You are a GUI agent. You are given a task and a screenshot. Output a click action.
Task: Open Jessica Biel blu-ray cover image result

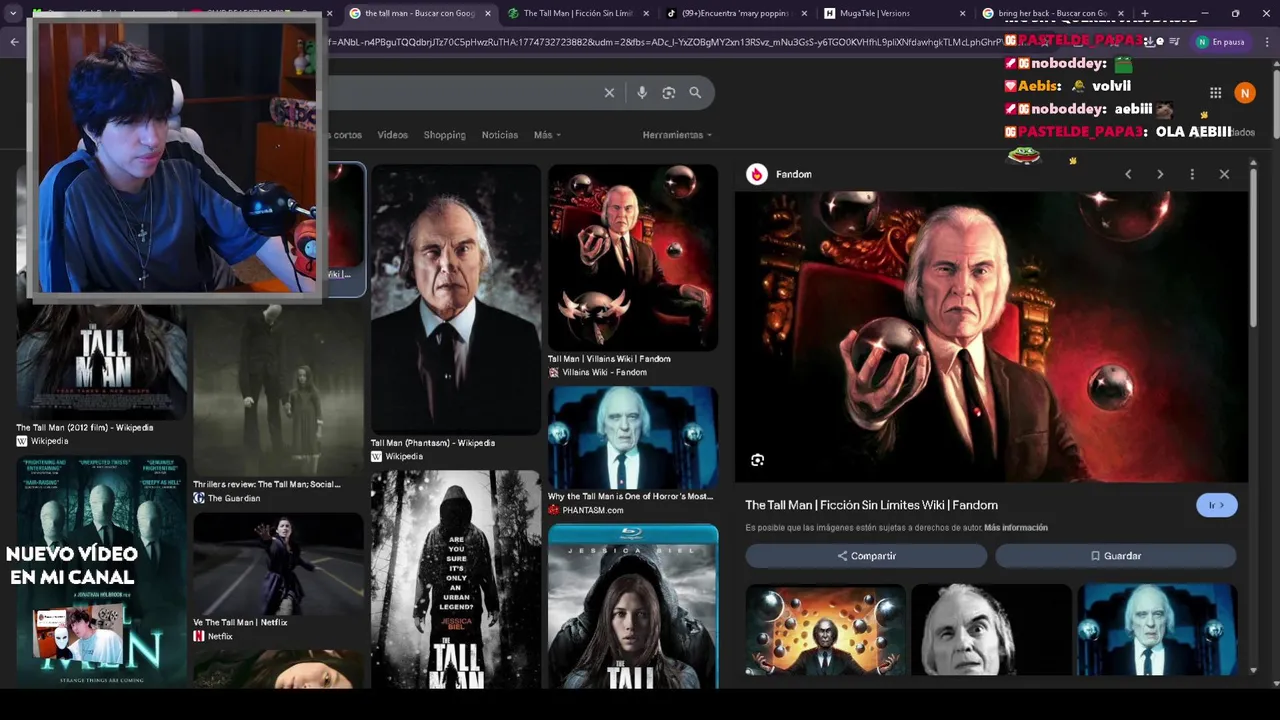(x=633, y=606)
